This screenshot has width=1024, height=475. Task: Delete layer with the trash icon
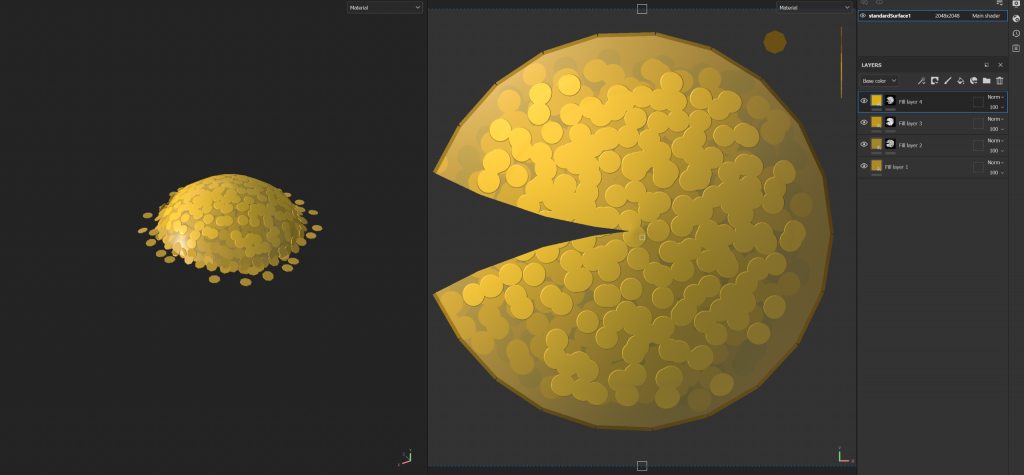999,81
